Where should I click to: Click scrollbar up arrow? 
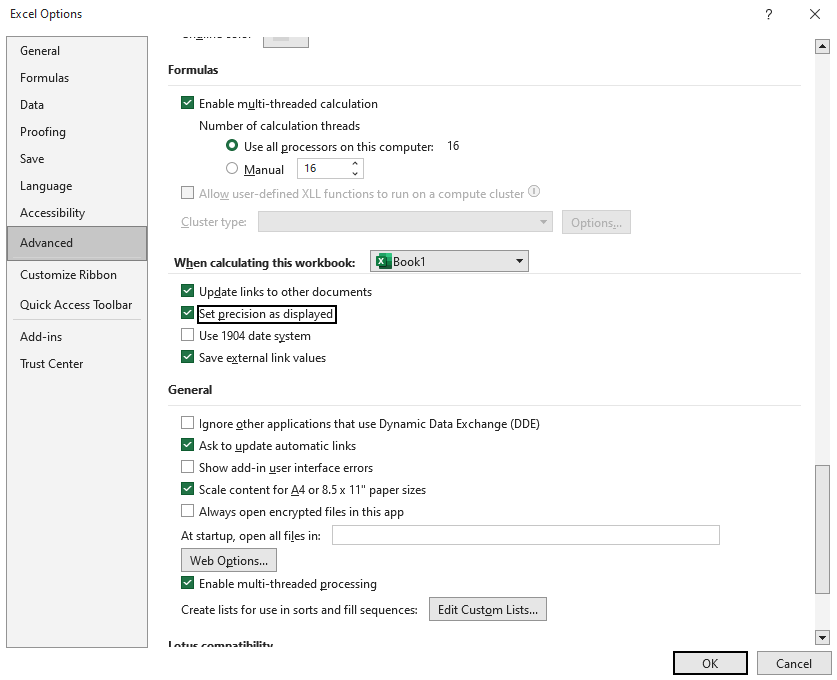click(822, 46)
